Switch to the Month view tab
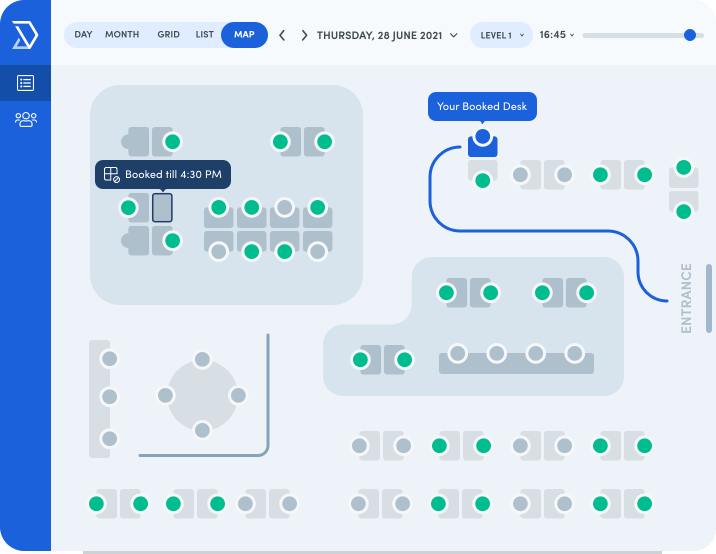The height and width of the screenshot is (554, 716). [x=122, y=35]
